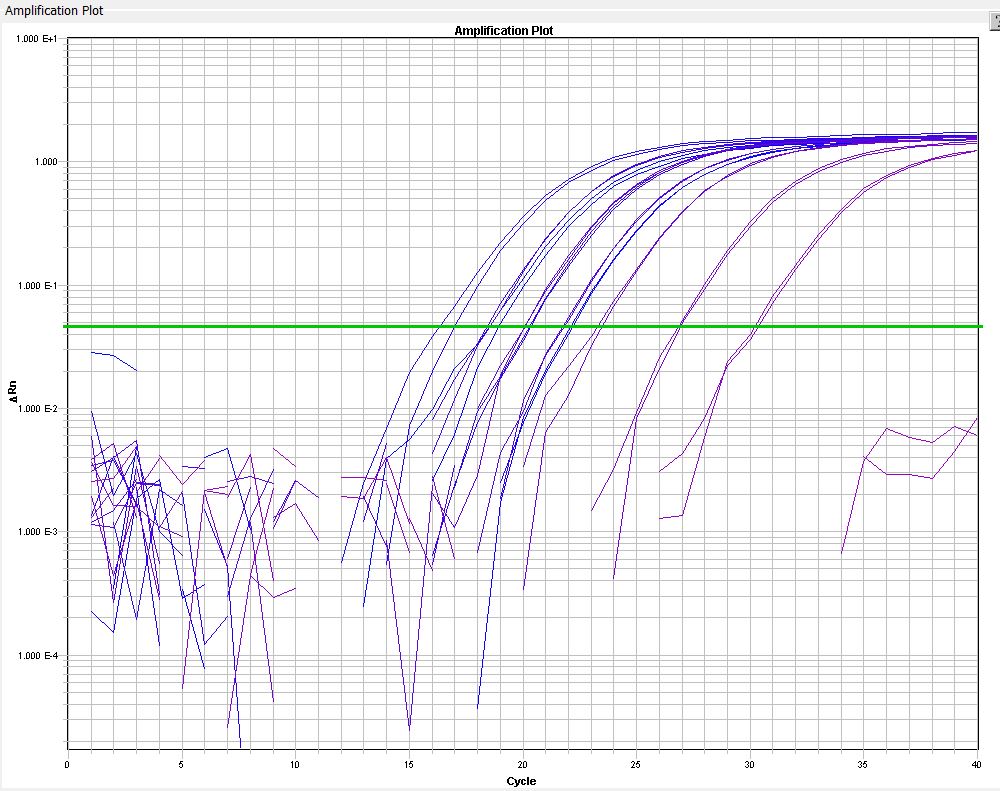Click the 1.000 E-4 y-axis tick label
The image size is (1000, 791).
click(39, 656)
